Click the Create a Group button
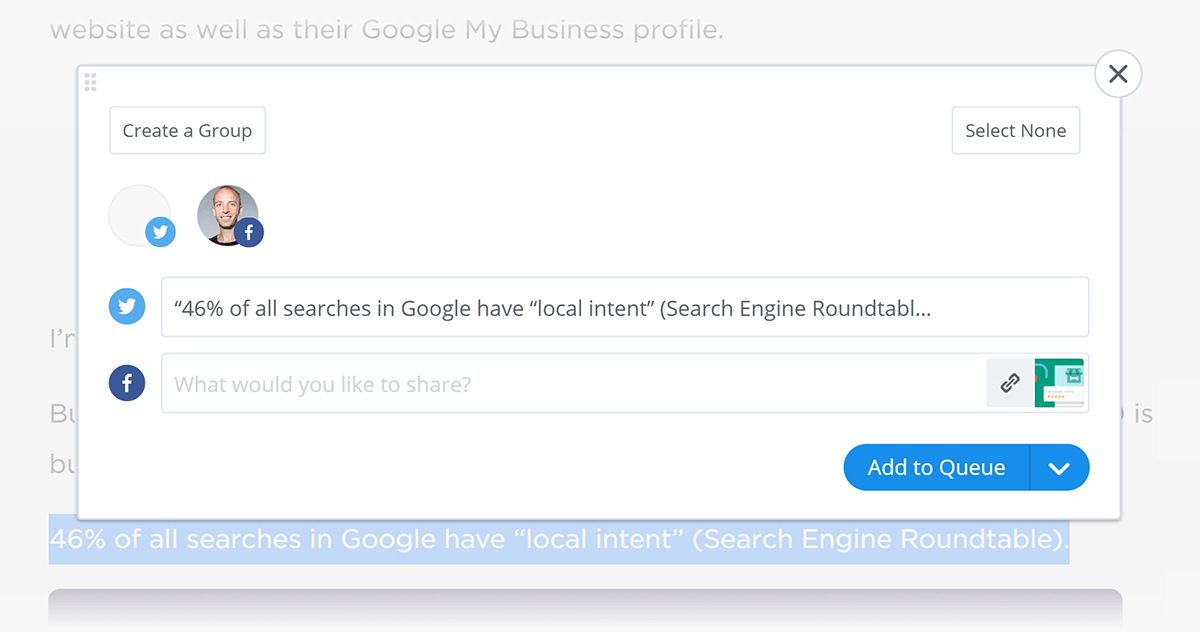 click(x=187, y=131)
